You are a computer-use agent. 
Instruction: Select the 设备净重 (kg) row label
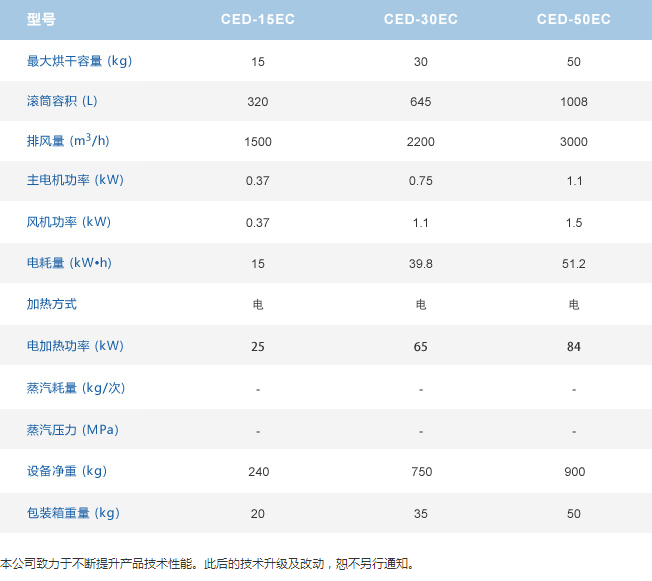coord(66,471)
